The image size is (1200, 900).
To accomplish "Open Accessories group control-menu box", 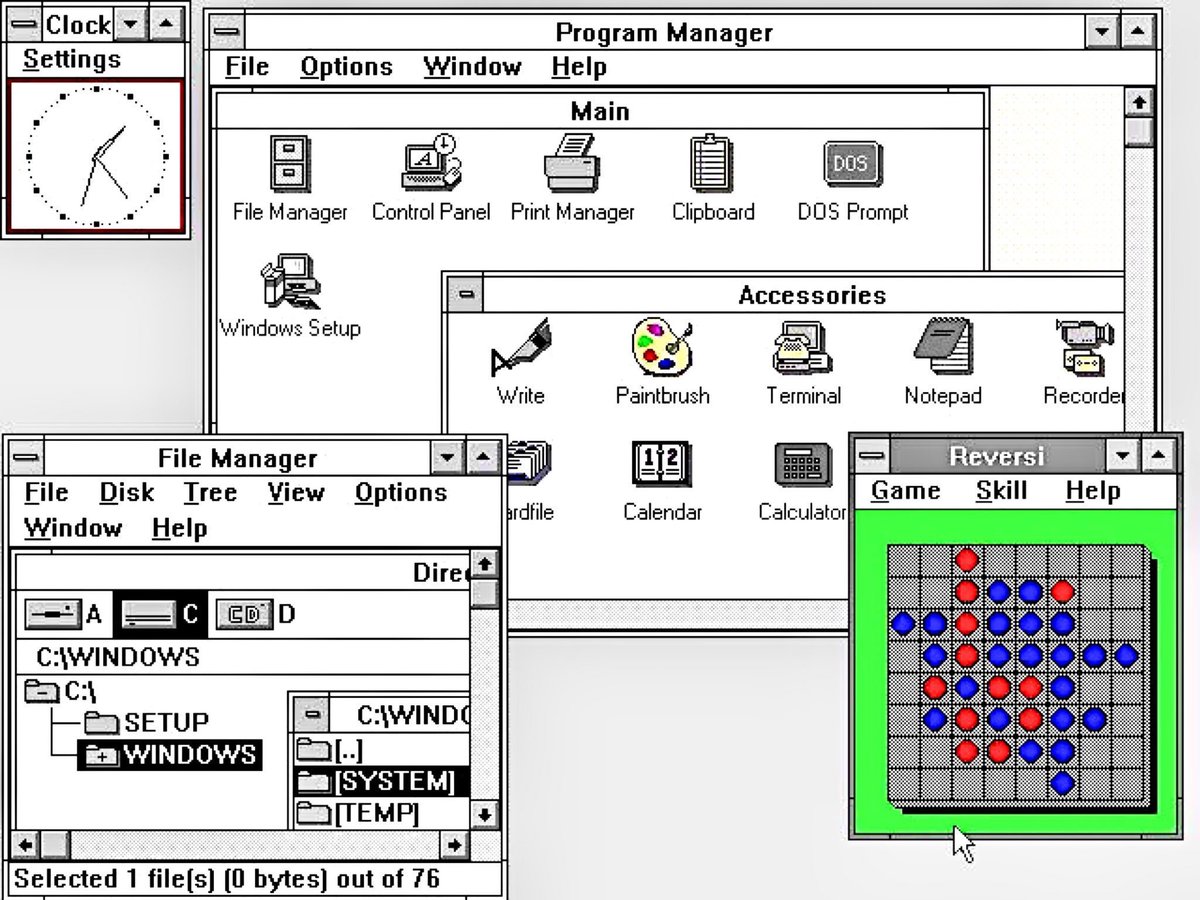I will (x=465, y=294).
